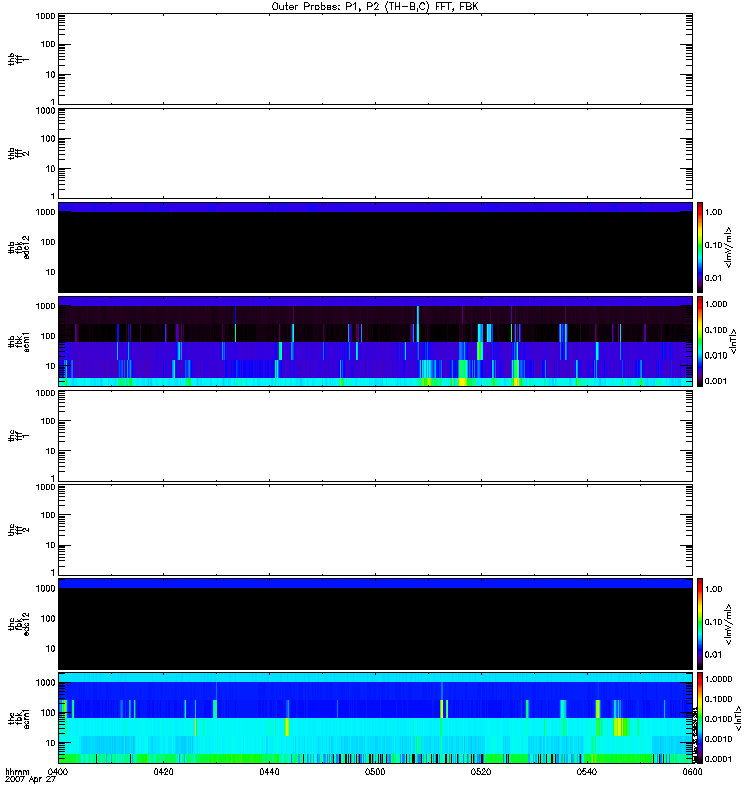
Task: Click the "thb fbk edc12" y-axis title
Action: 19,247
